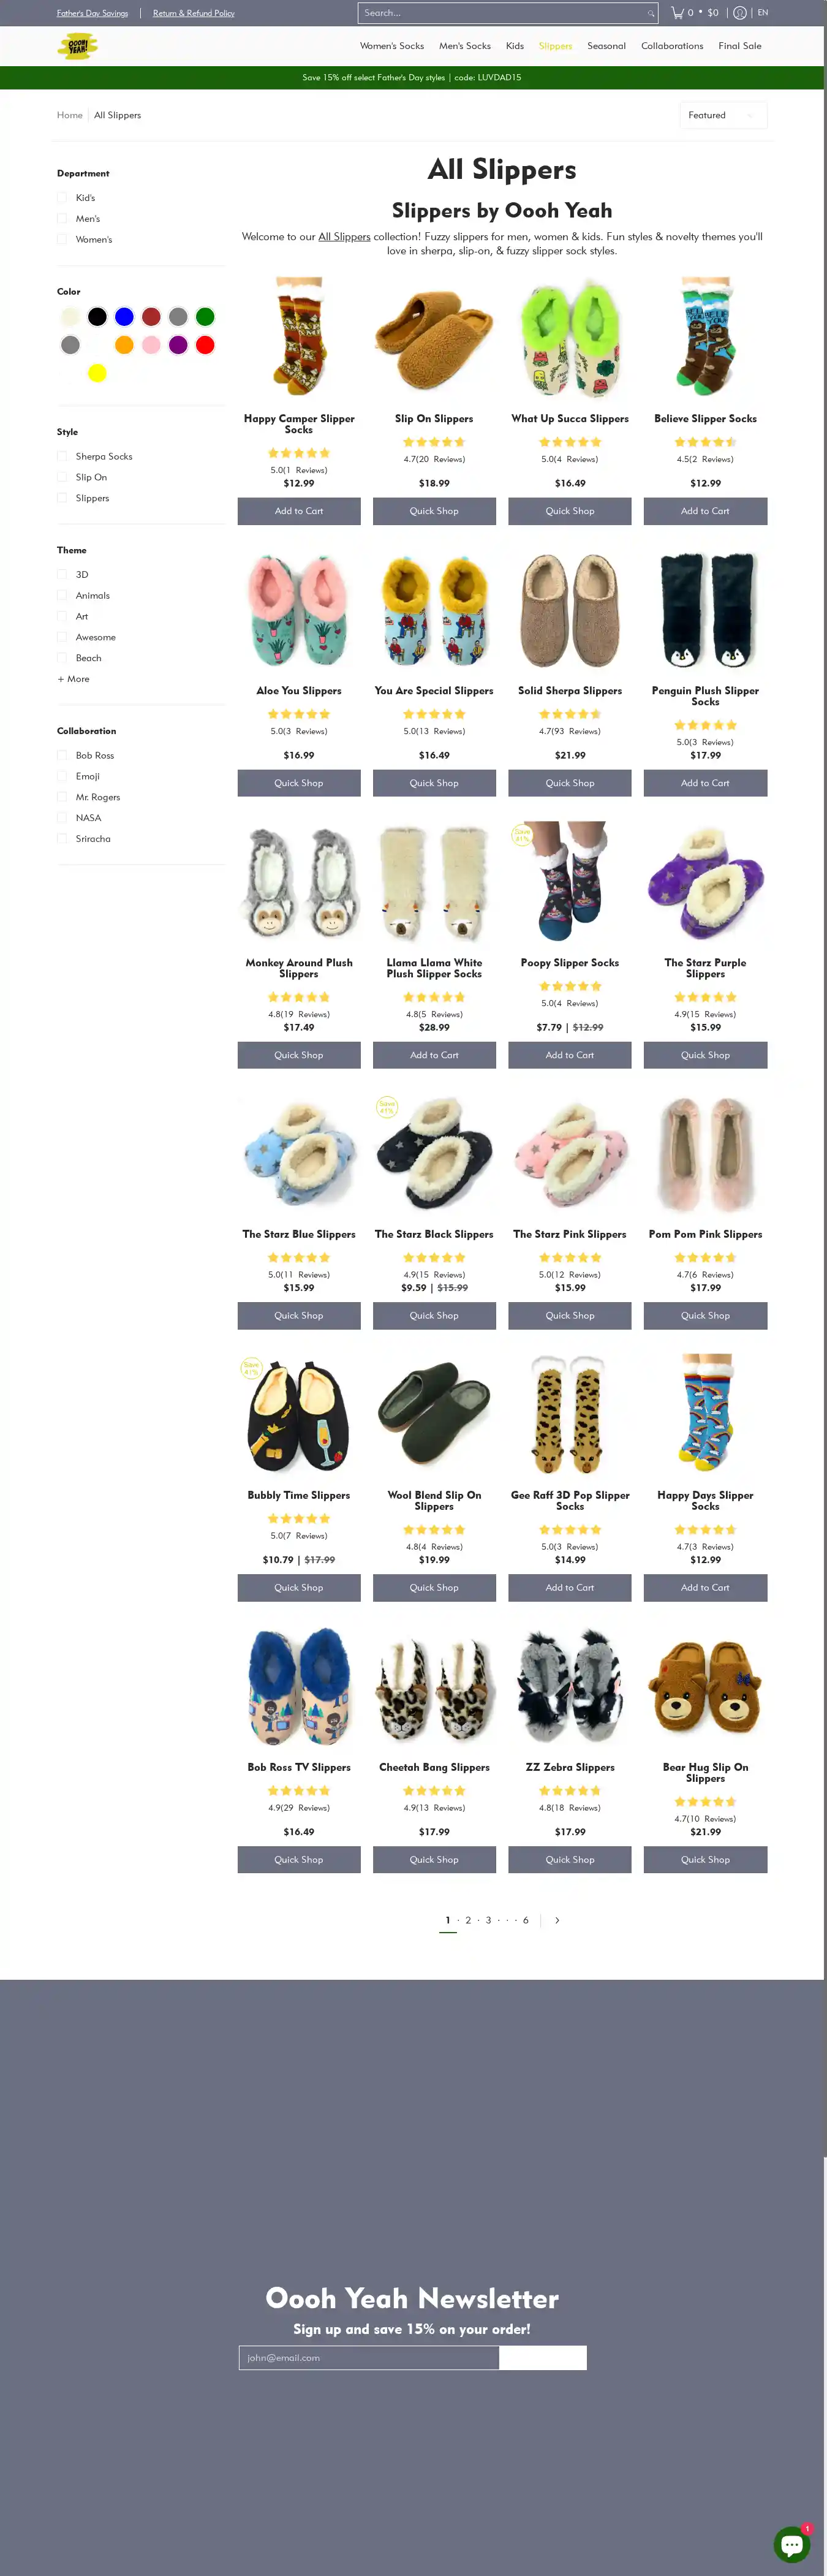Go to next page arrow in pagination
Viewport: 827px width, 2576px height.
[557, 1920]
